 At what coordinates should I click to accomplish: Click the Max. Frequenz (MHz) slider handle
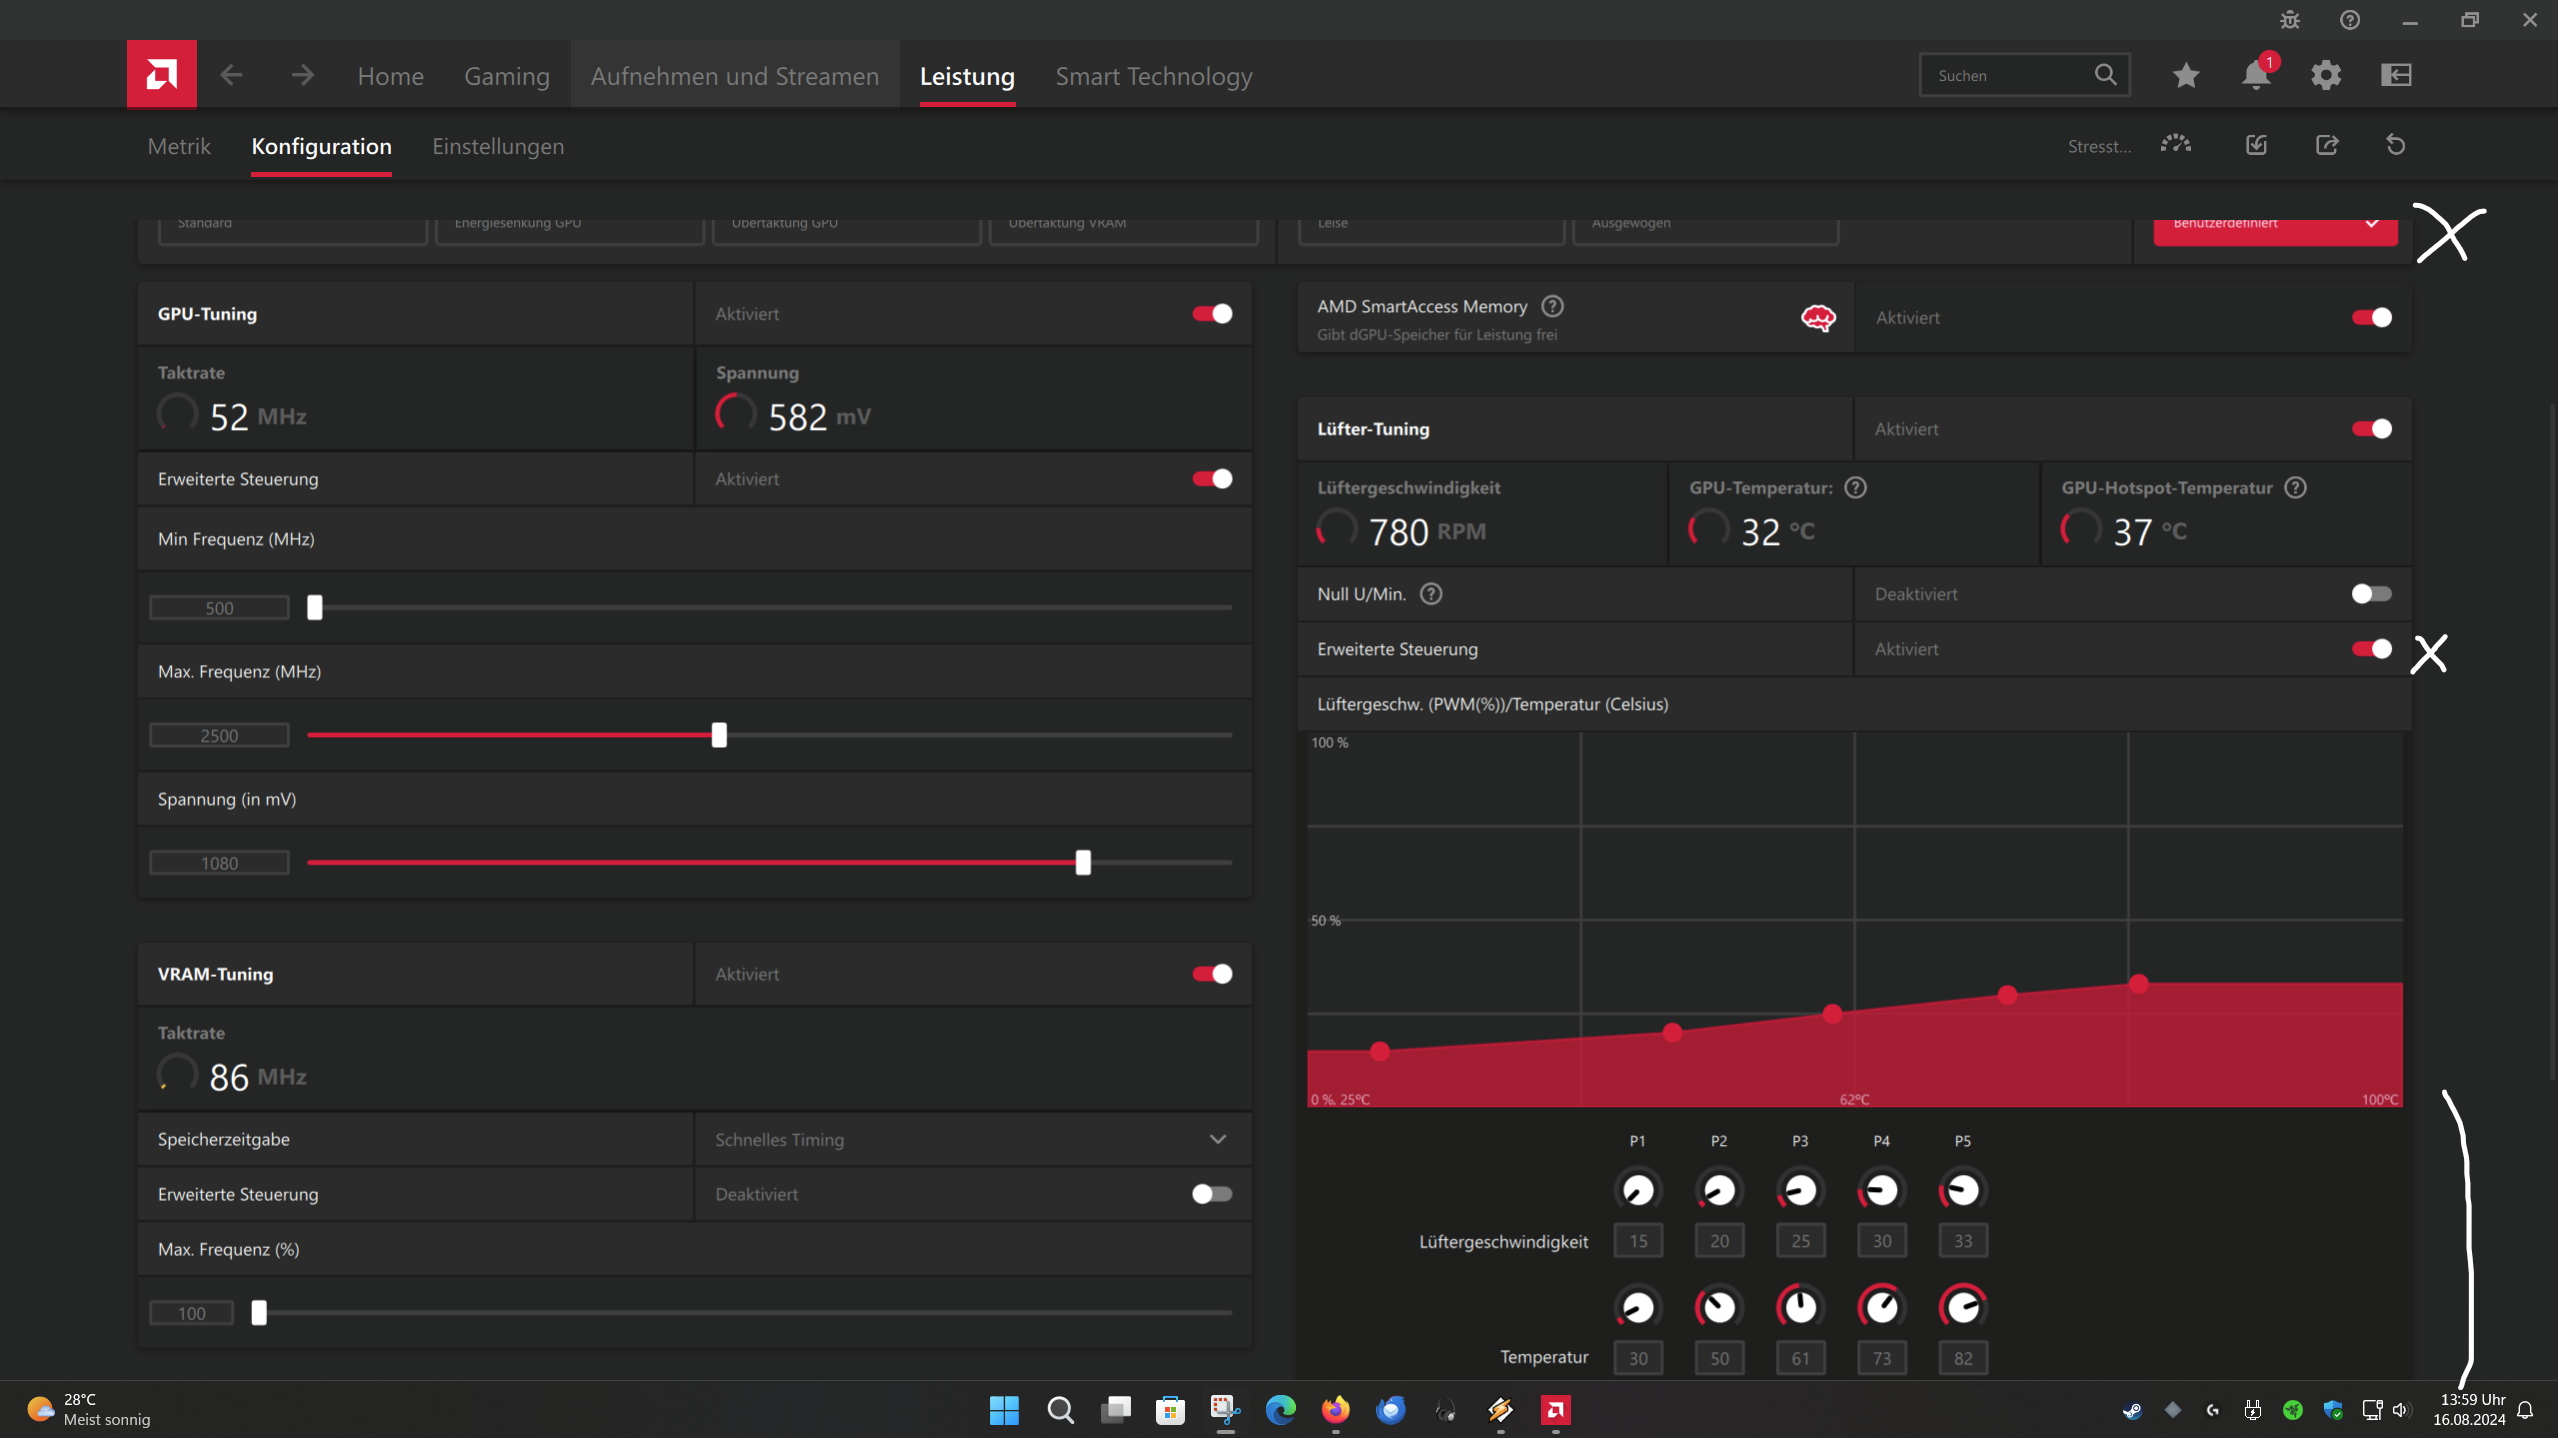tap(719, 736)
